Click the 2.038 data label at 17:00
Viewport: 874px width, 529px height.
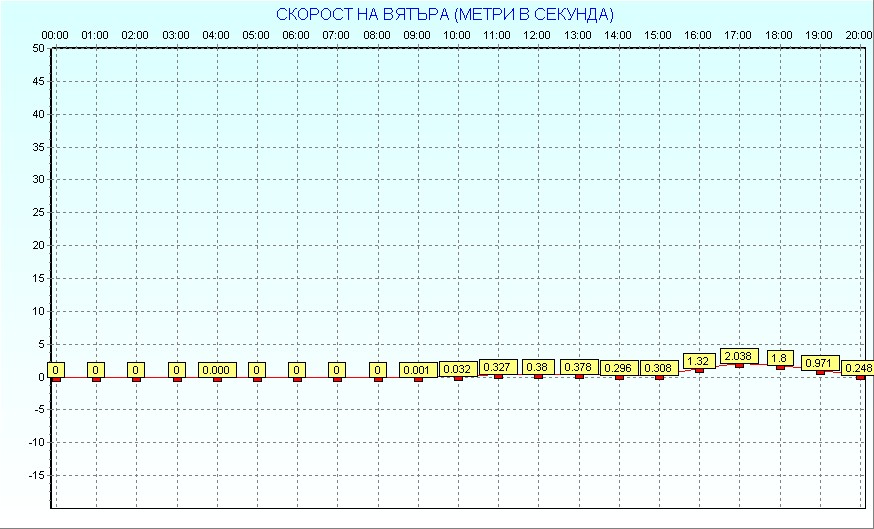[x=739, y=356]
